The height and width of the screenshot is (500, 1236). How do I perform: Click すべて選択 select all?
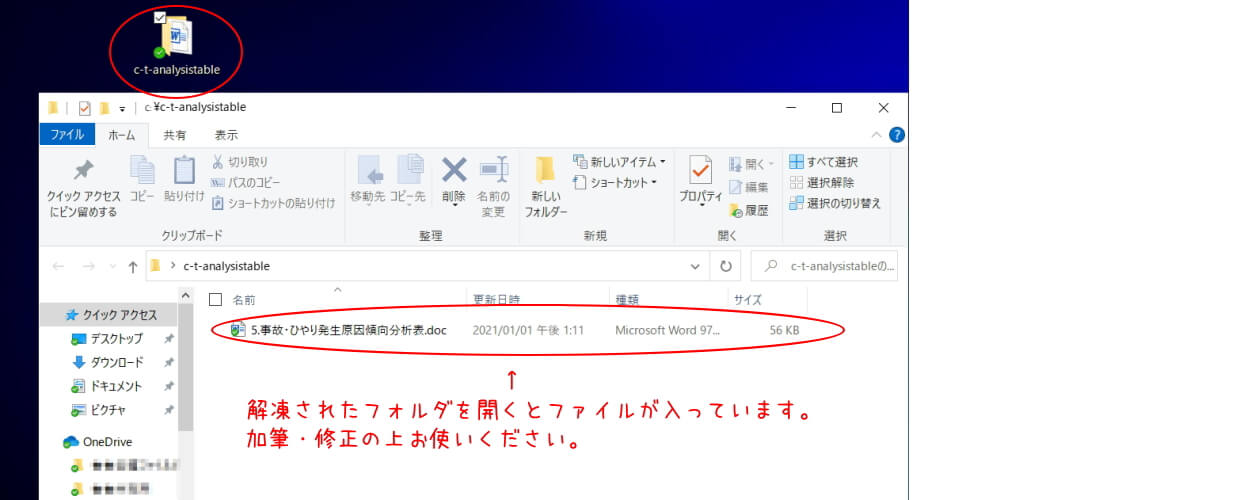pyautogui.click(x=823, y=162)
